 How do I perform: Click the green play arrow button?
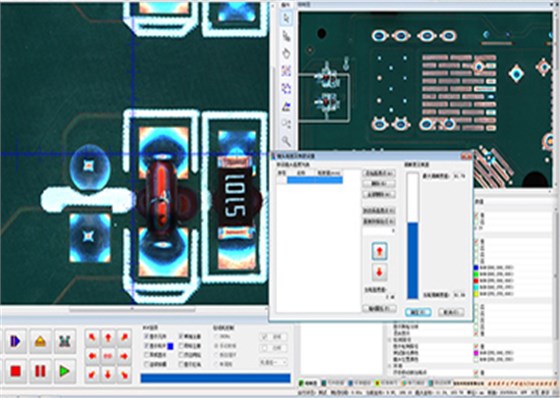coord(65,371)
